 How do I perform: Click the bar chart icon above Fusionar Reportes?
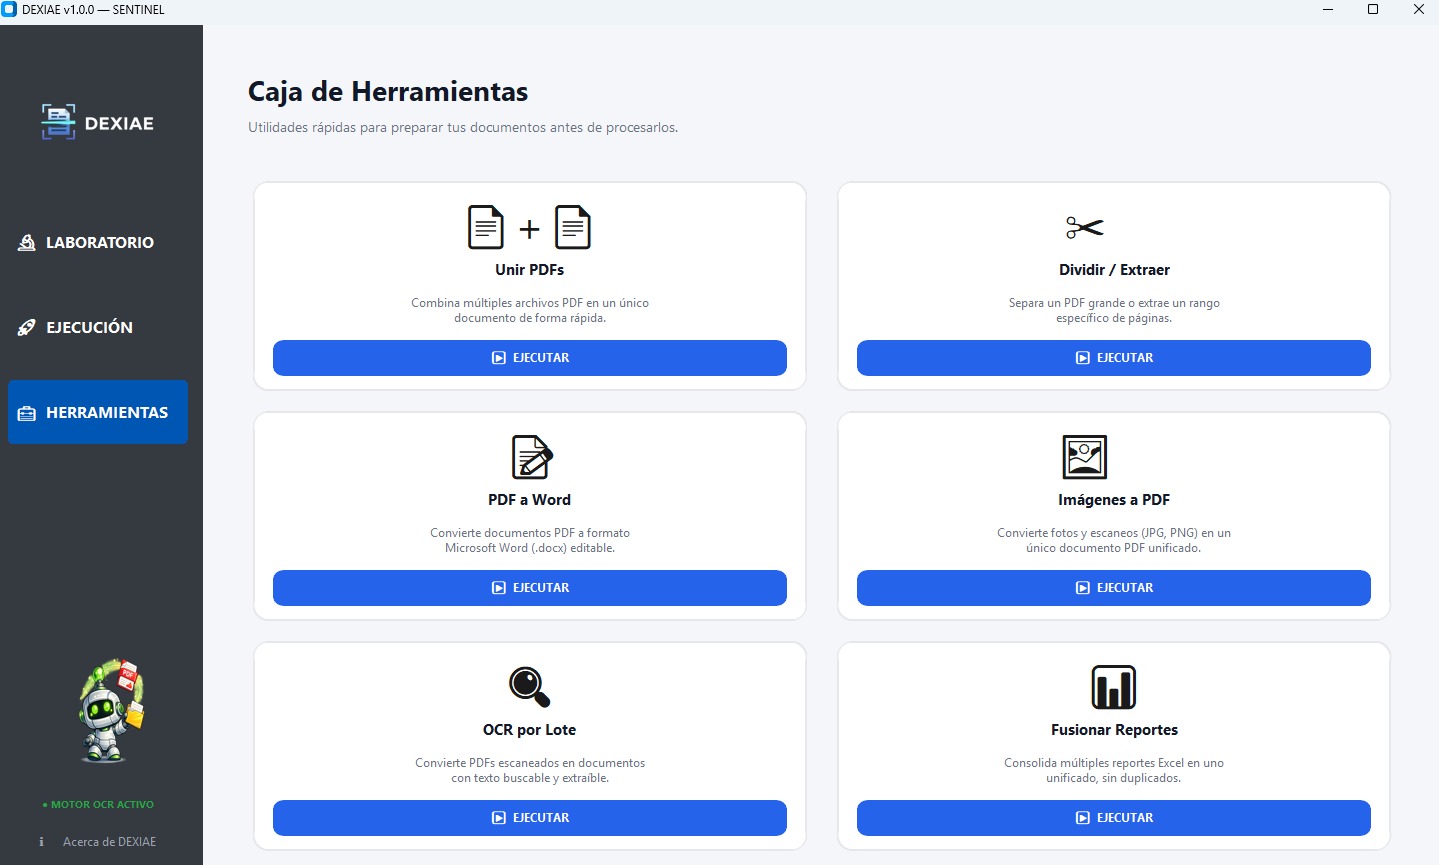coord(1114,687)
